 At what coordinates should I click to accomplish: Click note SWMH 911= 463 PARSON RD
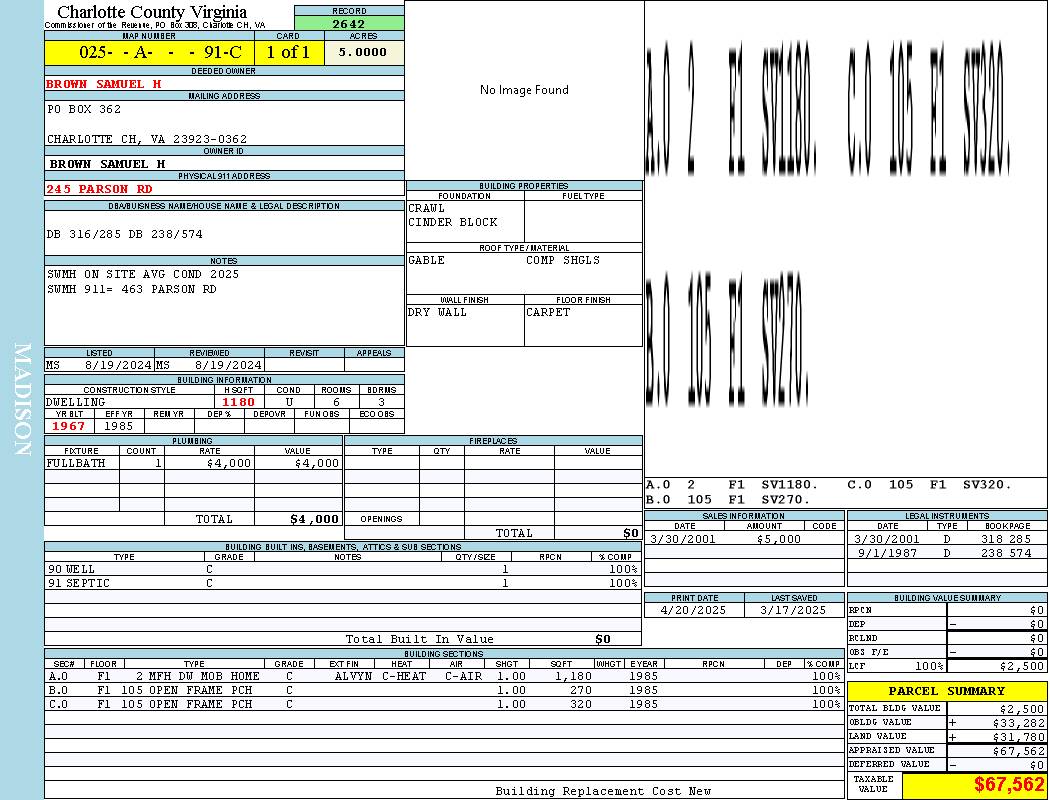point(132,289)
